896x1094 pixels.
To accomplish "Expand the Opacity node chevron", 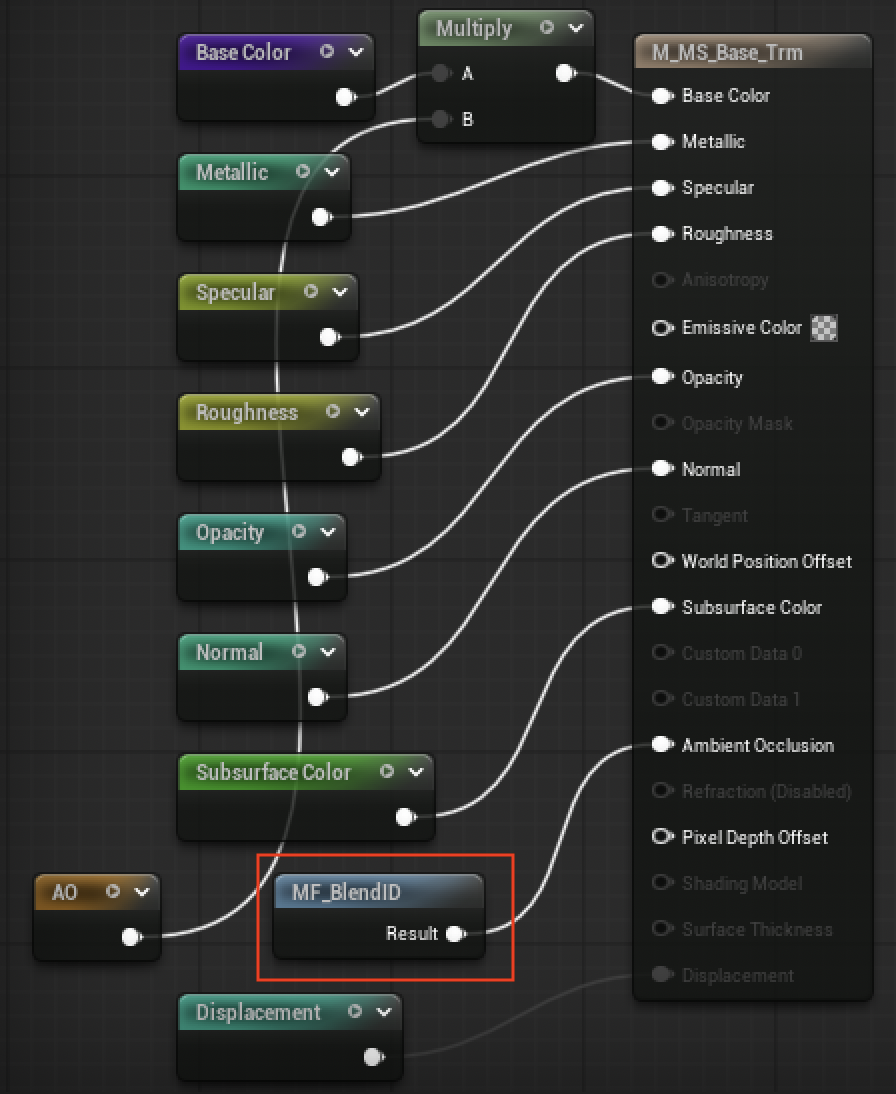I will [x=329, y=532].
